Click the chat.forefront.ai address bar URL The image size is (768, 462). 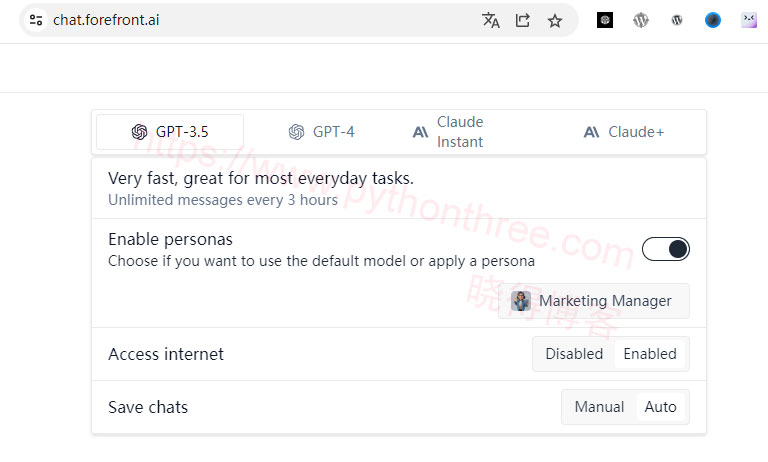pos(106,20)
